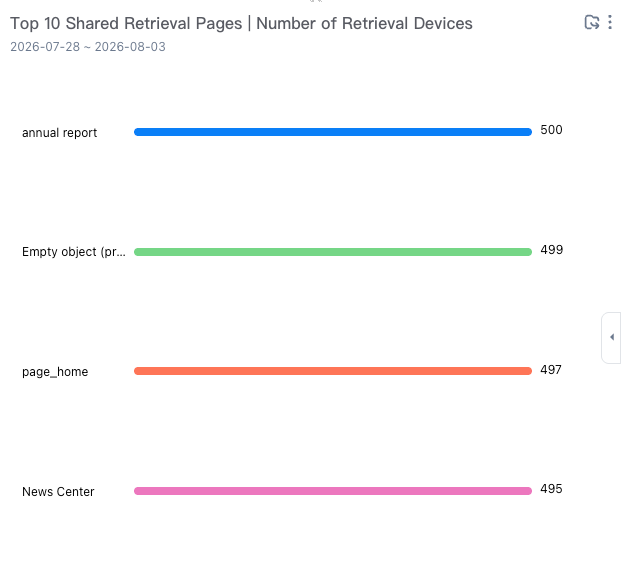Select the orange page_home bar
Image resolution: width=636 pixels, height=588 pixels.
click(333, 371)
